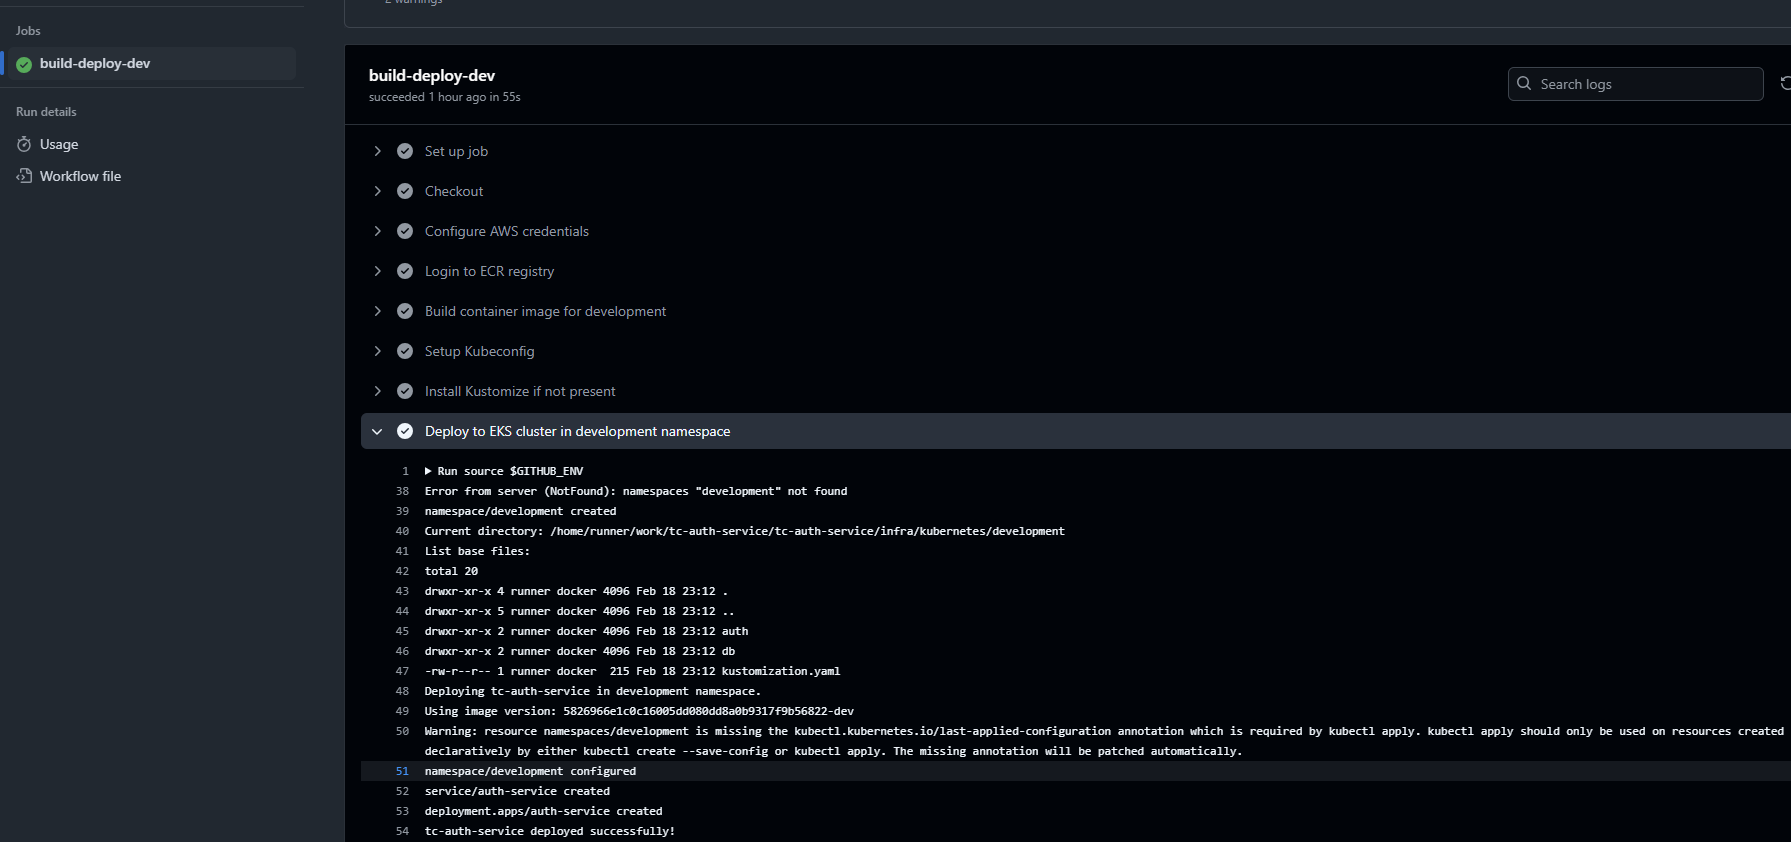Screen dimensions: 1791x842
Task: Expand Build container image for development step
Action: pos(377,311)
